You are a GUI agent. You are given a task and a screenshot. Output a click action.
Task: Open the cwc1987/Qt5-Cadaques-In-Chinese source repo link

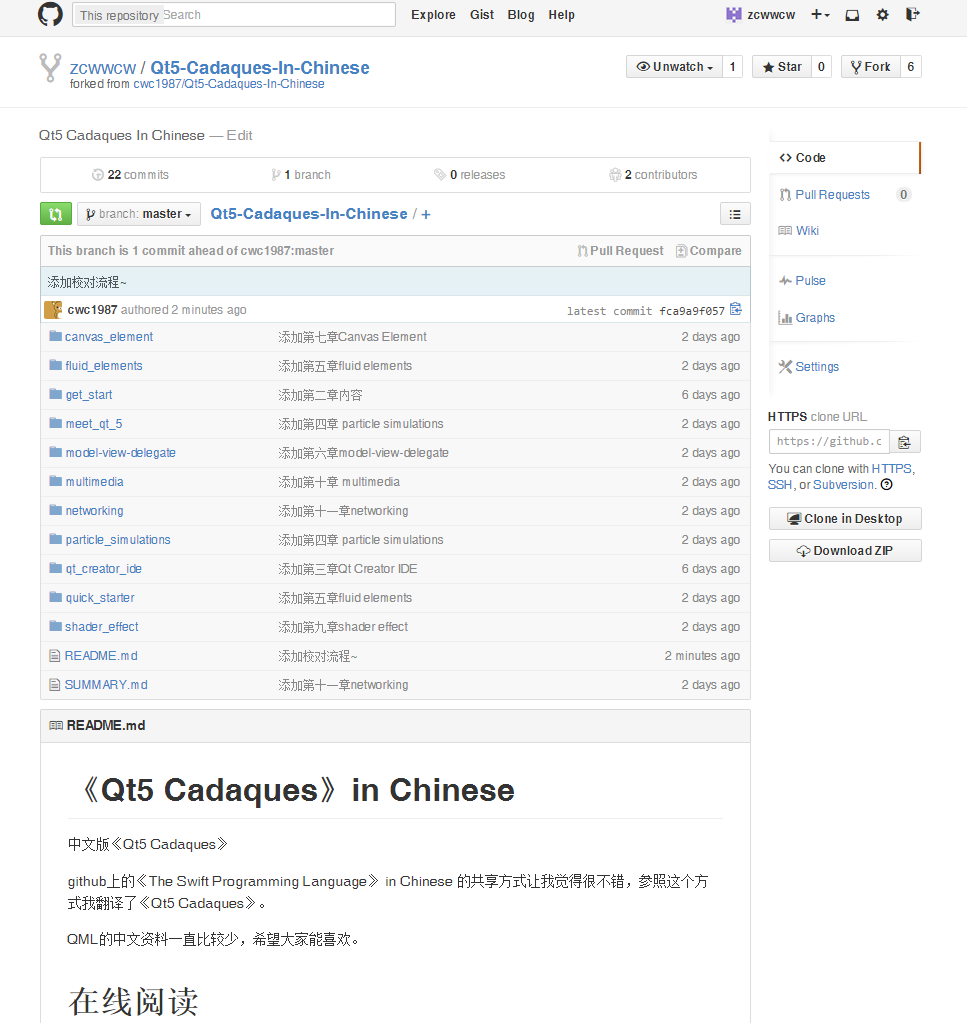point(229,84)
